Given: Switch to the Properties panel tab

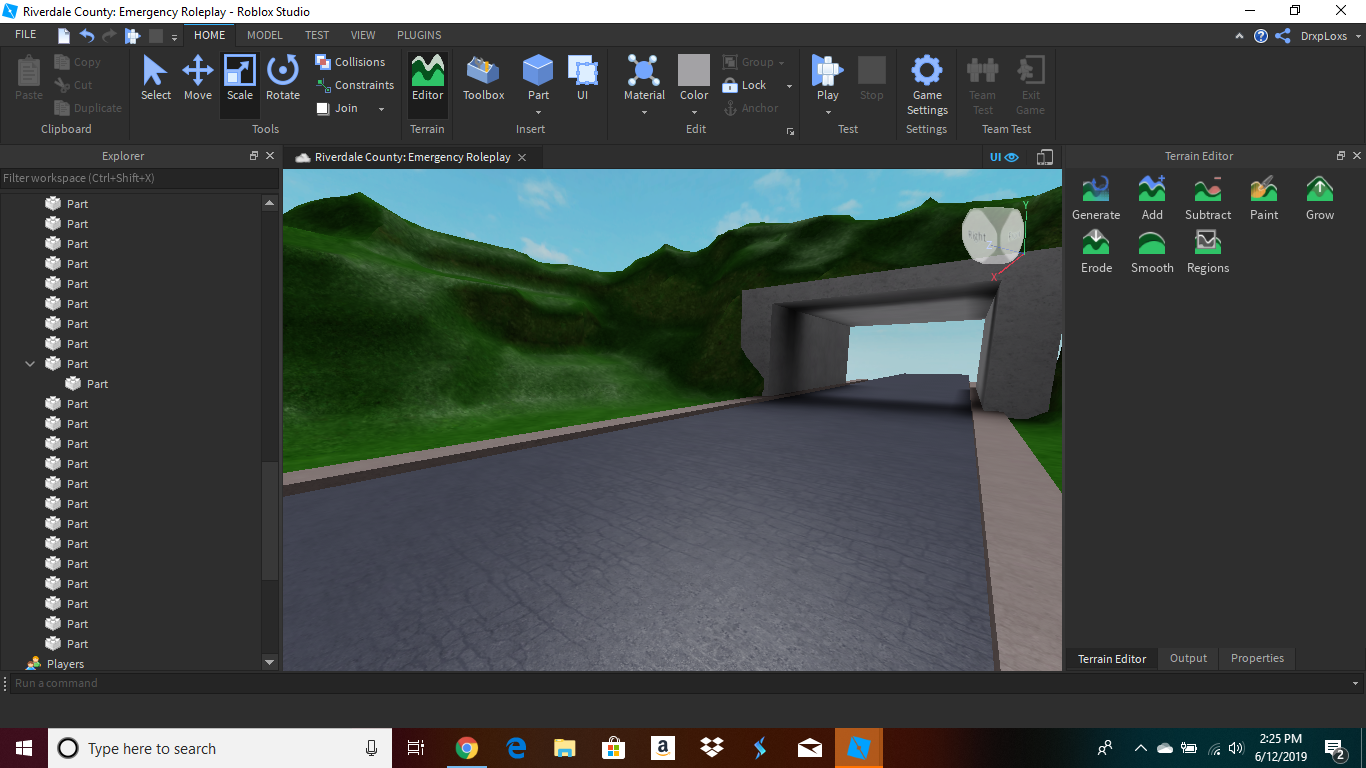Looking at the screenshot, I should [x=1257, y=658].
